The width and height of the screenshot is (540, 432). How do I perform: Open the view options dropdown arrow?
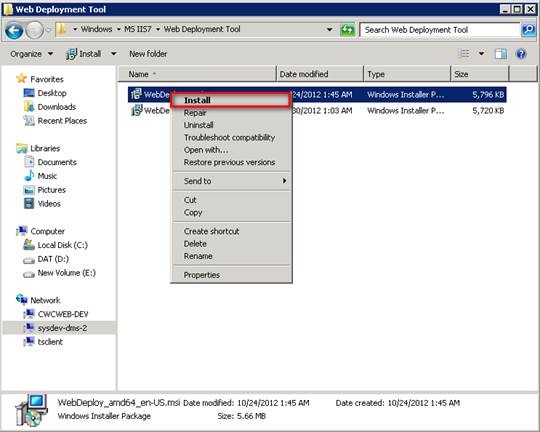pyautogui.click(x=481, y=54)
